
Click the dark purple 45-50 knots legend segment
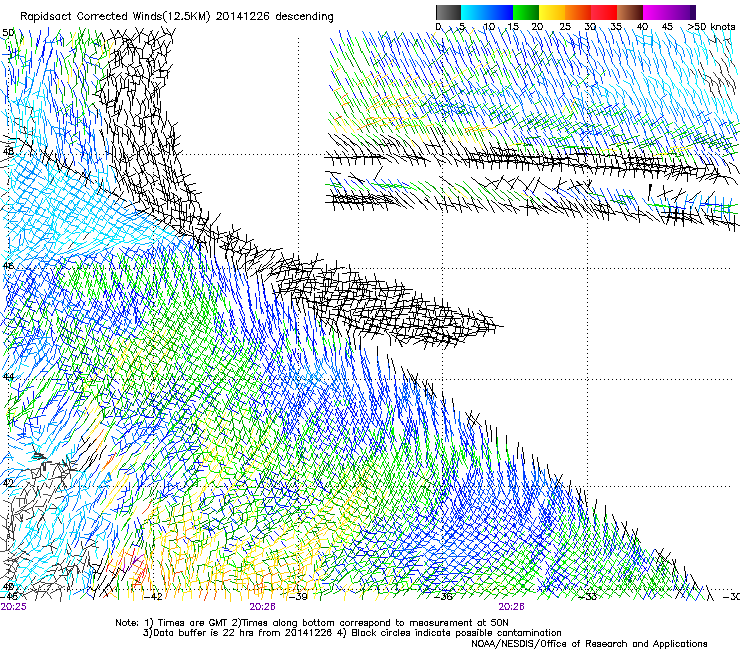pos(682,12)
